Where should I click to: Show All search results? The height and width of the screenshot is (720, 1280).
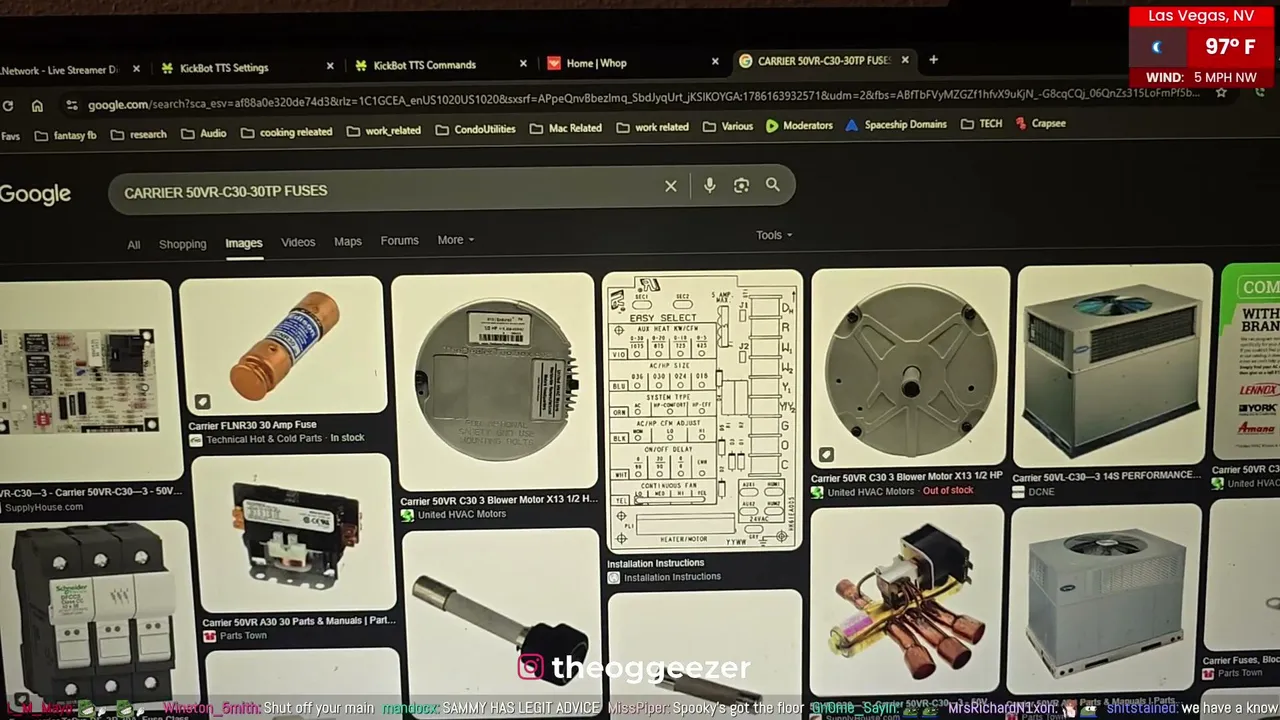coord(134,245)
